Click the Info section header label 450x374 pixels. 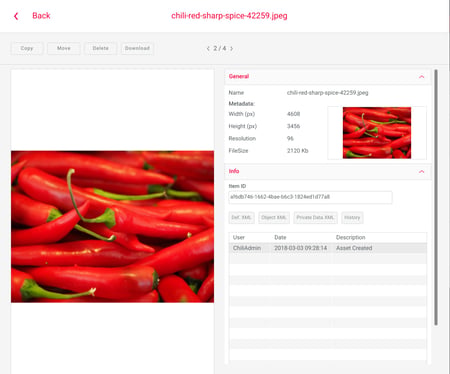(x=234, y=171)
